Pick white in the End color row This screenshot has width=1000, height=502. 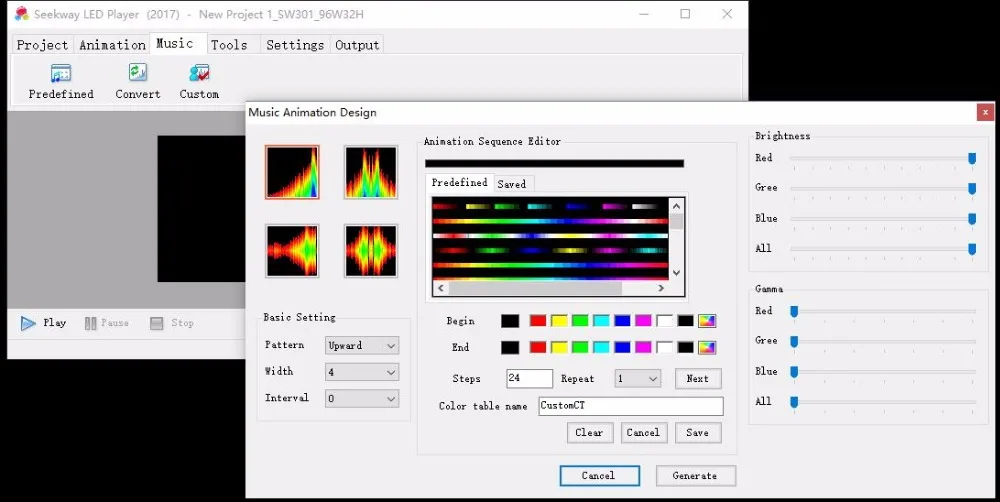665,348
